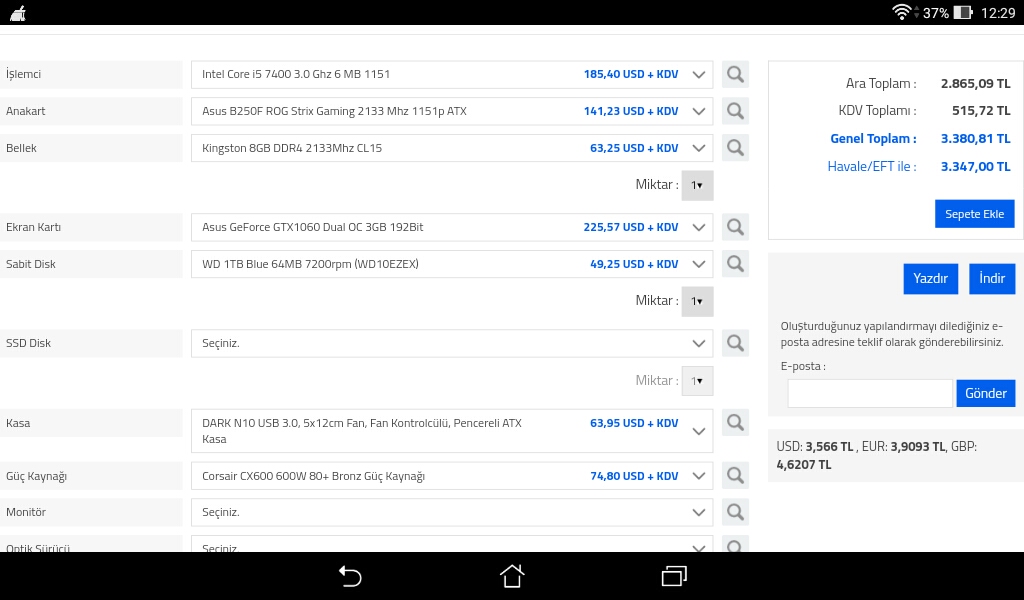Change Miktar quantity under SSD Disk row
1024x600 pixels.
pos(697,381)
